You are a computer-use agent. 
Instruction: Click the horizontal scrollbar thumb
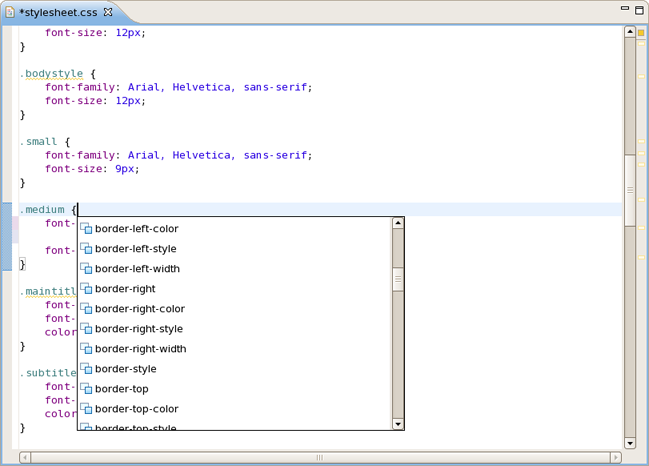(320, 457)
